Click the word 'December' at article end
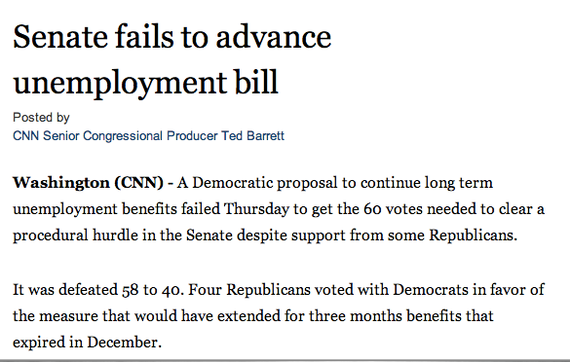 tap(123, 342)
